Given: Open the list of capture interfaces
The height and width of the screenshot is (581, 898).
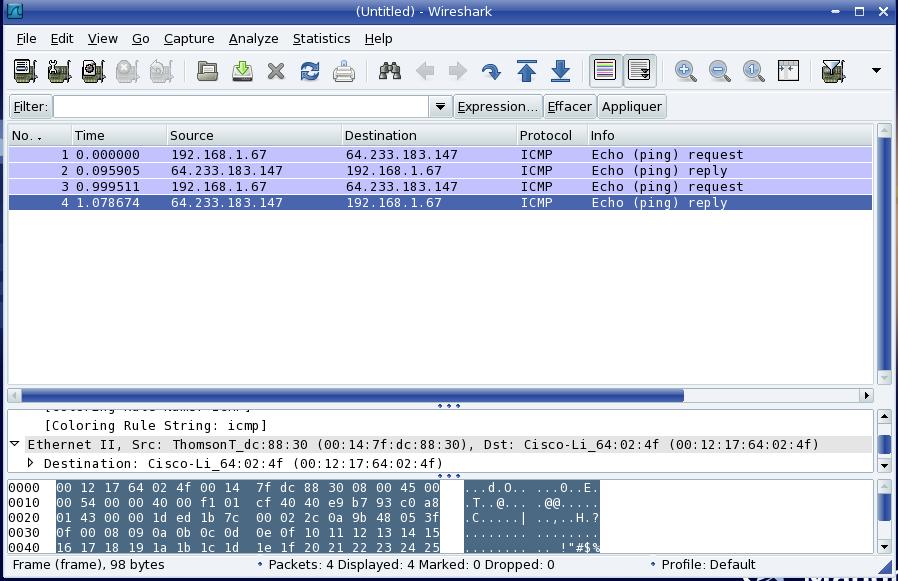Looking at the screenshot, I should [x=25, y=71].
